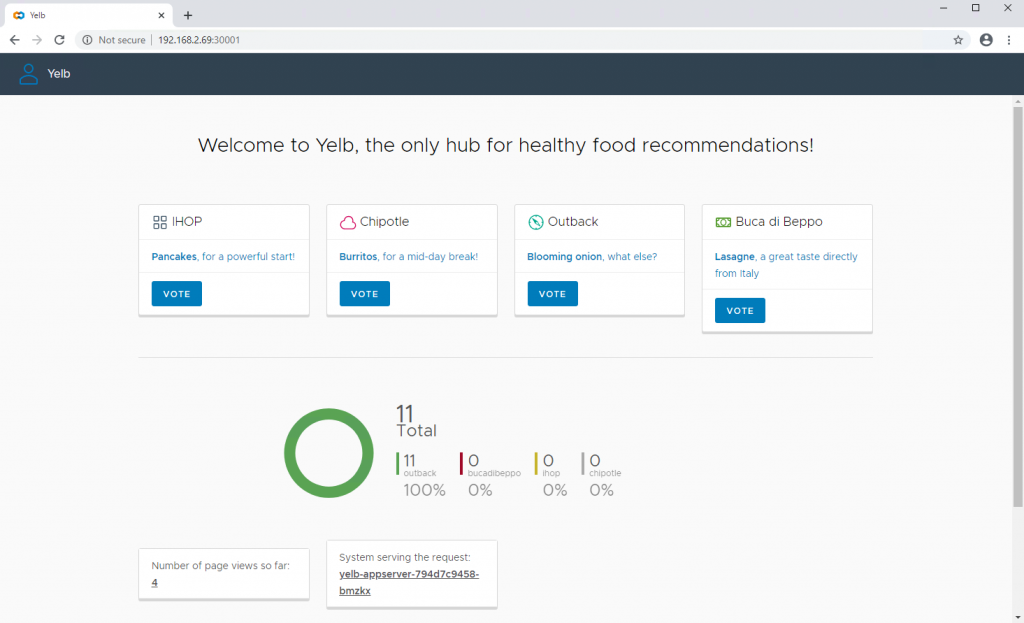The width and height of the screenshot is (1024, 623).
Task: Click the Outback compass icon
Action: tap(536, 223)
